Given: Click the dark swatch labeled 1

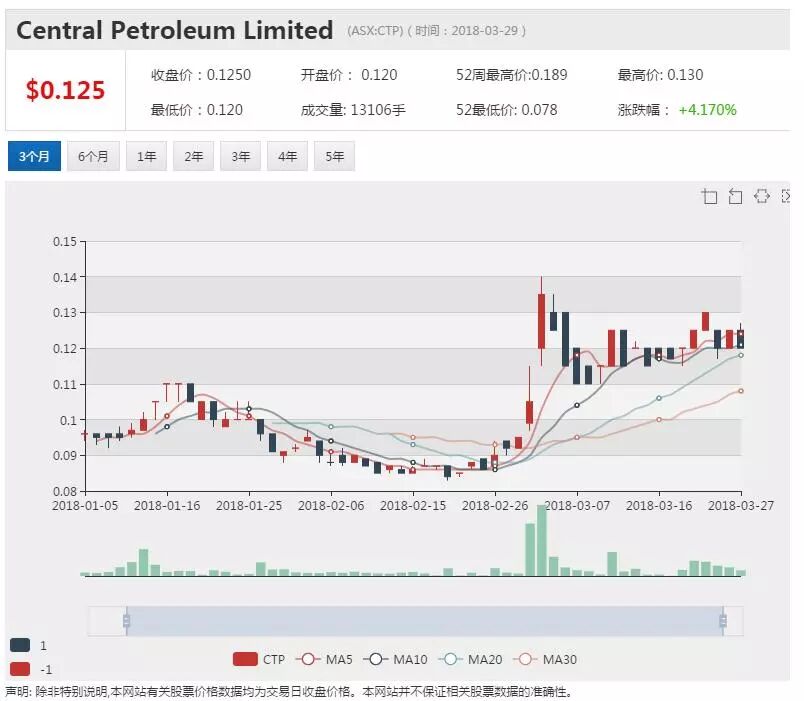Looking at the screenshot, I should point(20,645).
